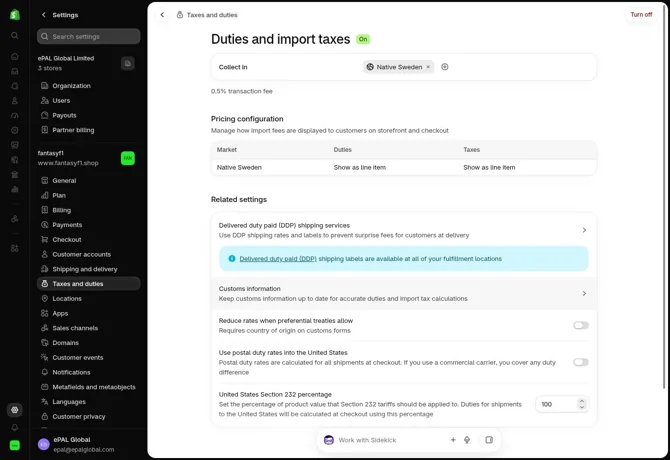The height and width of the screenshot is (460, 670).
Task: Click the Sidekick avatar icon
Action: pyautogui.click(x=329, y=440)
